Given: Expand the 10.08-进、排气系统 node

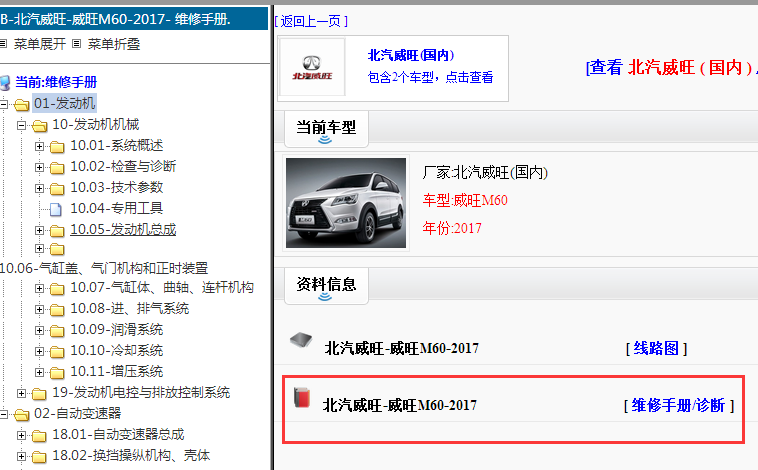Looking at the screenshot, I should tap(40, 309).
